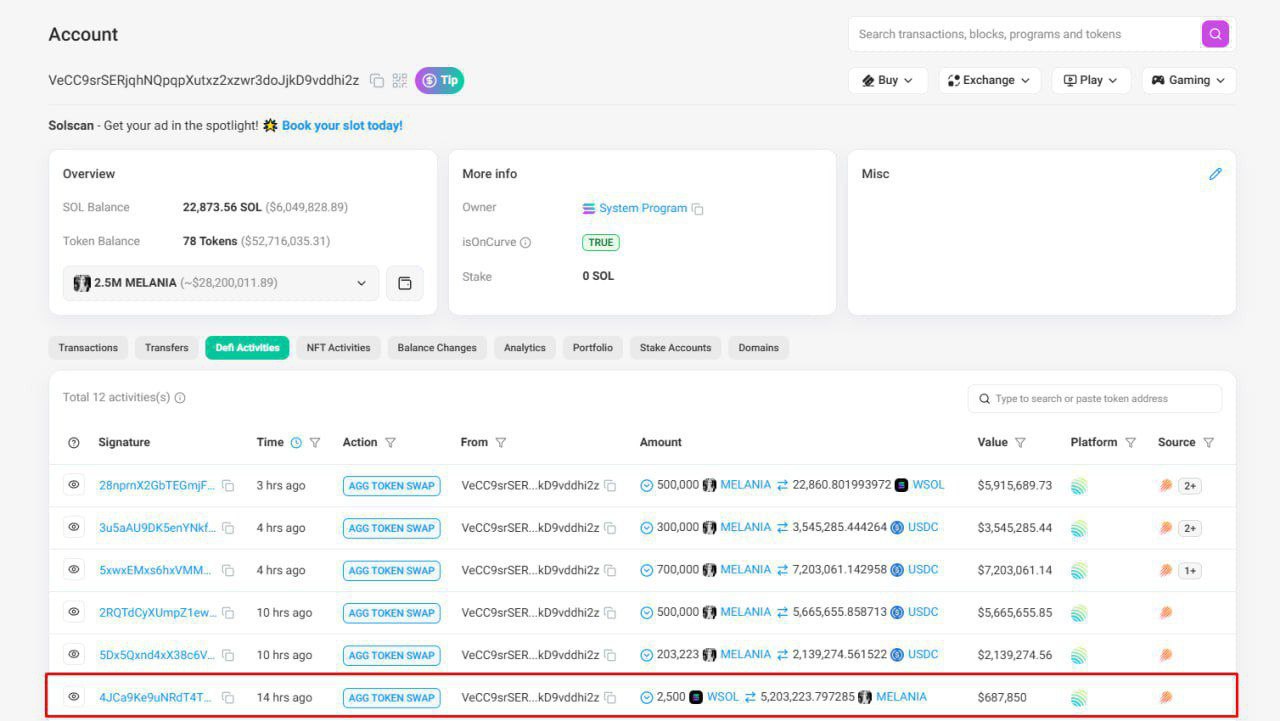Click source icon in the $5,665,655.85 row
The image size is (1280, 721).
[x=1165, y=613]
